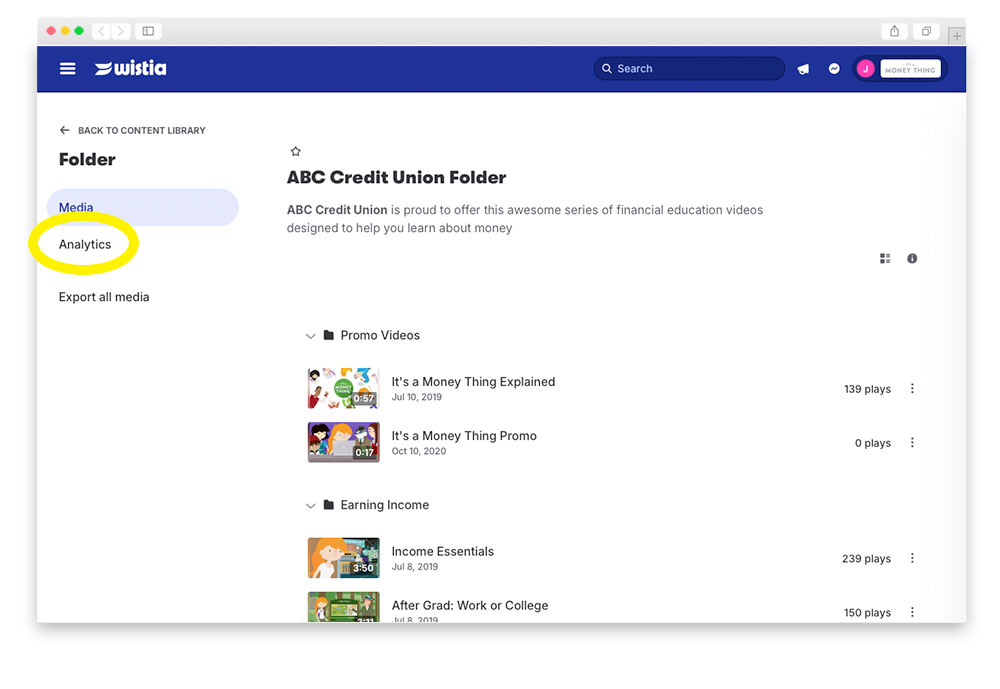
Task: Click the Wistia logo
Action: click(131, 68)
